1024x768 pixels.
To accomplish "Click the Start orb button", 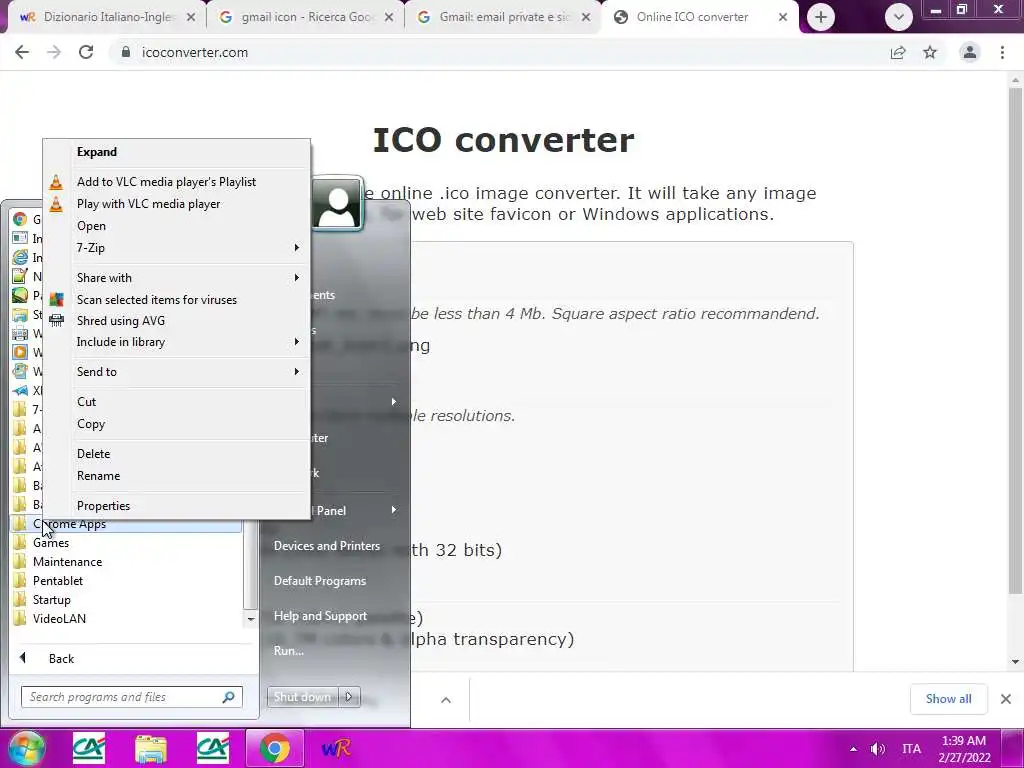I will [x=27, y=748].
